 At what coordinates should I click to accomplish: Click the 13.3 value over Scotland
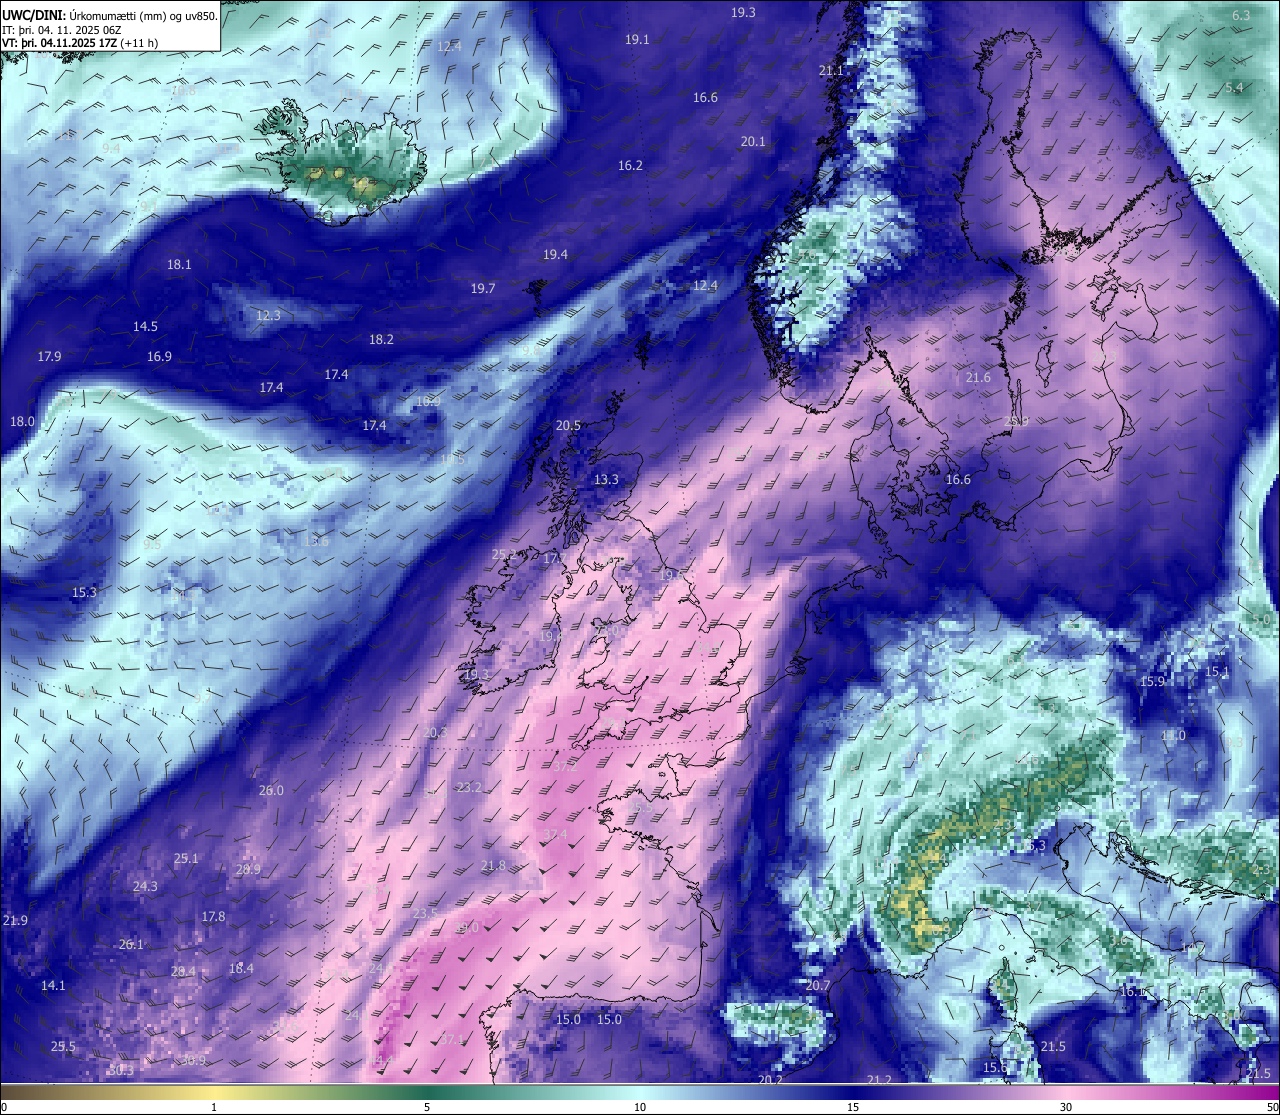[x=606, y=479]
